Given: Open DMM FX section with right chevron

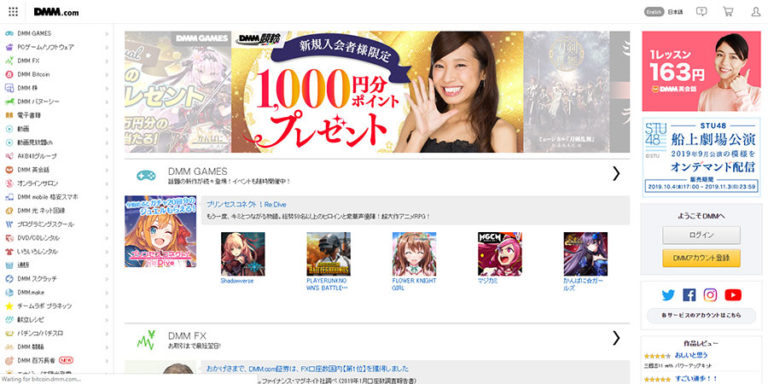Looking at the screenshot, I should point(616,338).
